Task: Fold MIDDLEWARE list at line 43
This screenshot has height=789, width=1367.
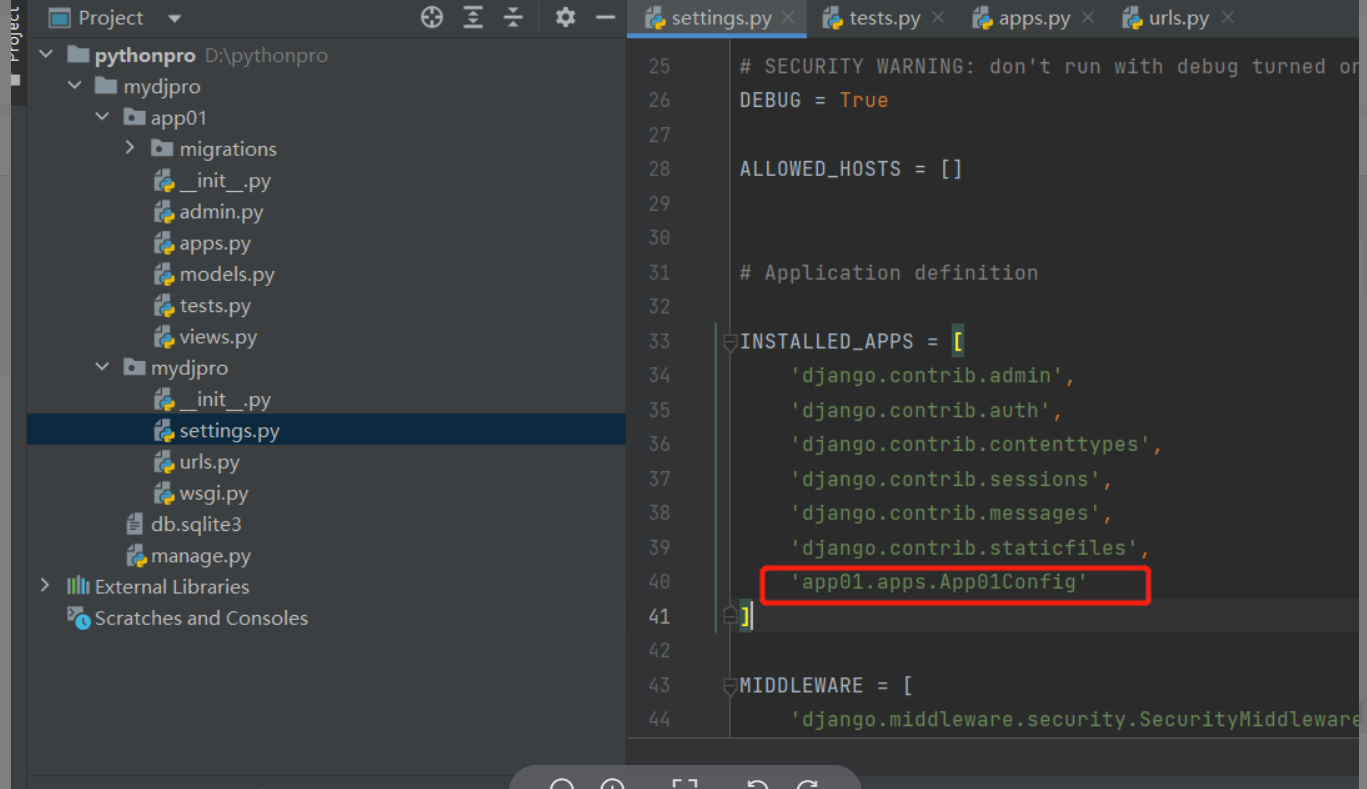Action: [x=730, y=686]
